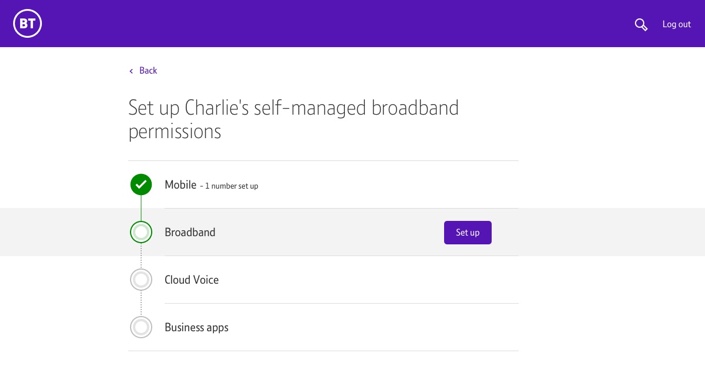Click the Broadband step label
Screen dimensions: 705x392
190,232
